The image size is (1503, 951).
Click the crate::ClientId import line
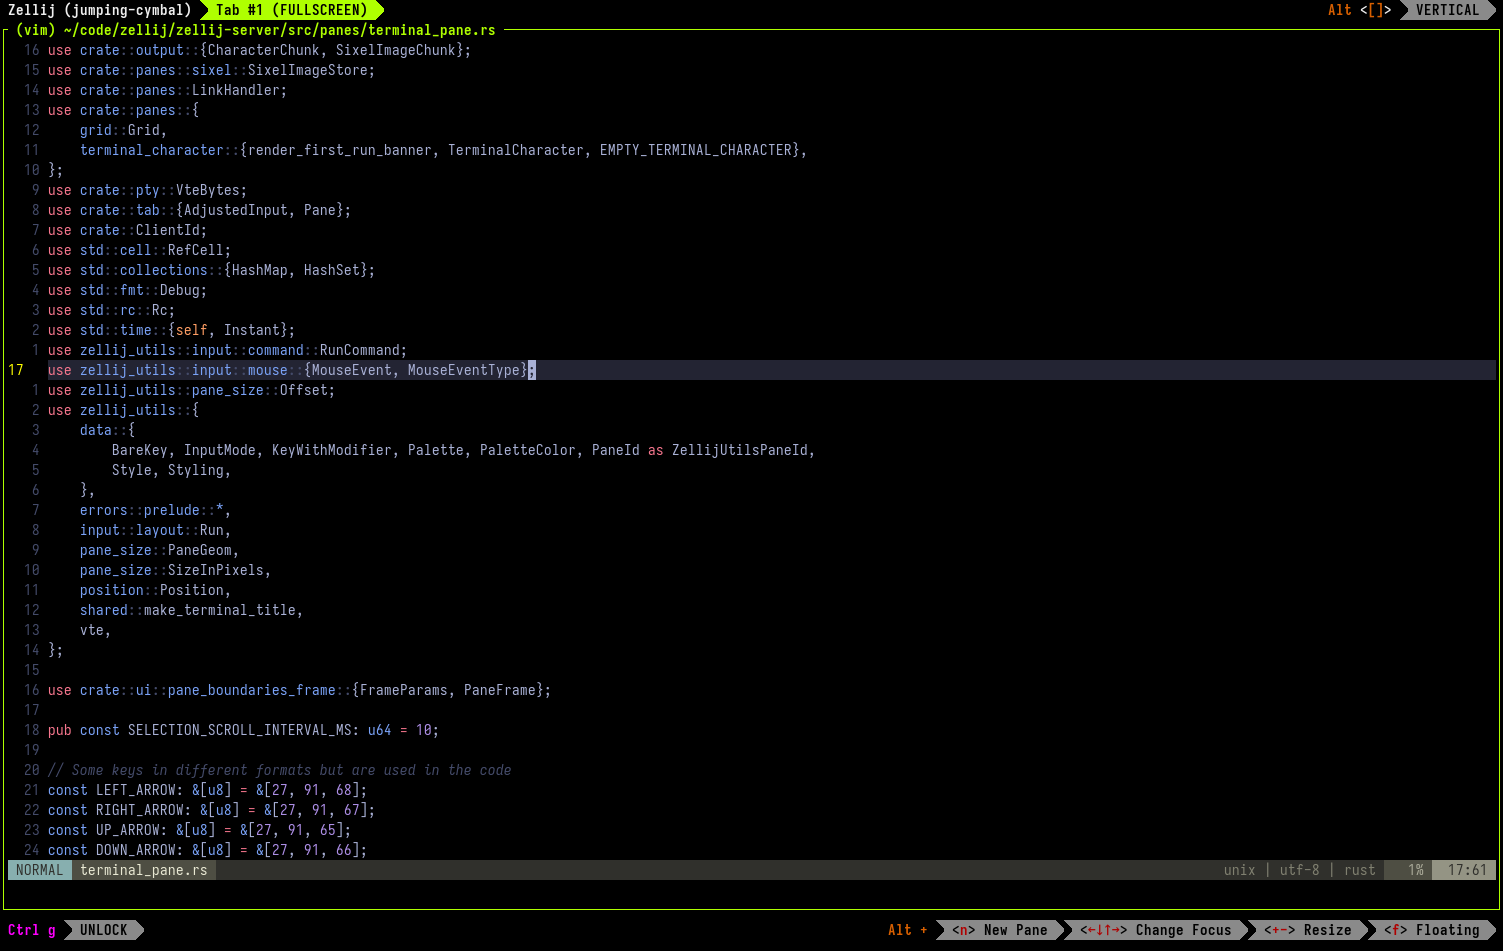pos(128,230)
